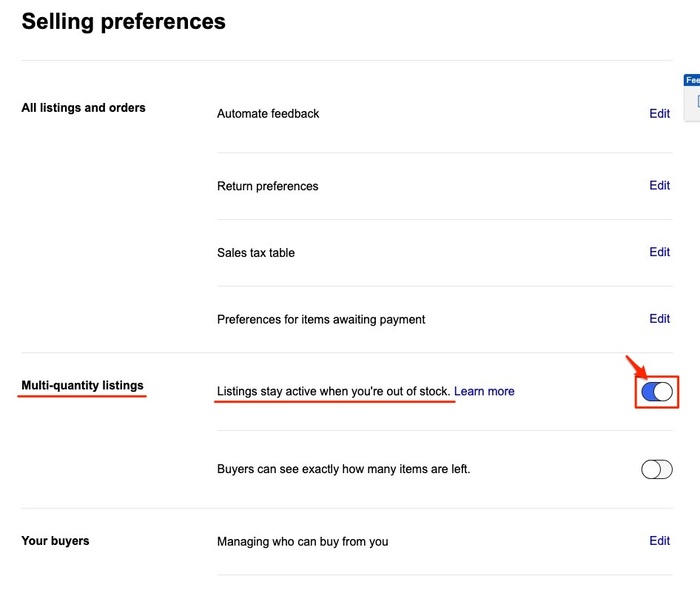The width and height of the screenshot is (700, 596).
Task: Click the Return preferences row label
Action: [267, 186]
